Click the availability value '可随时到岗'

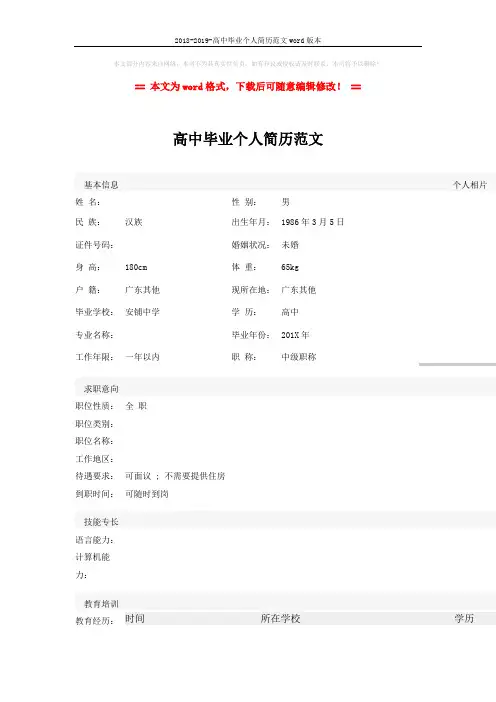click(x=147, y=494)
